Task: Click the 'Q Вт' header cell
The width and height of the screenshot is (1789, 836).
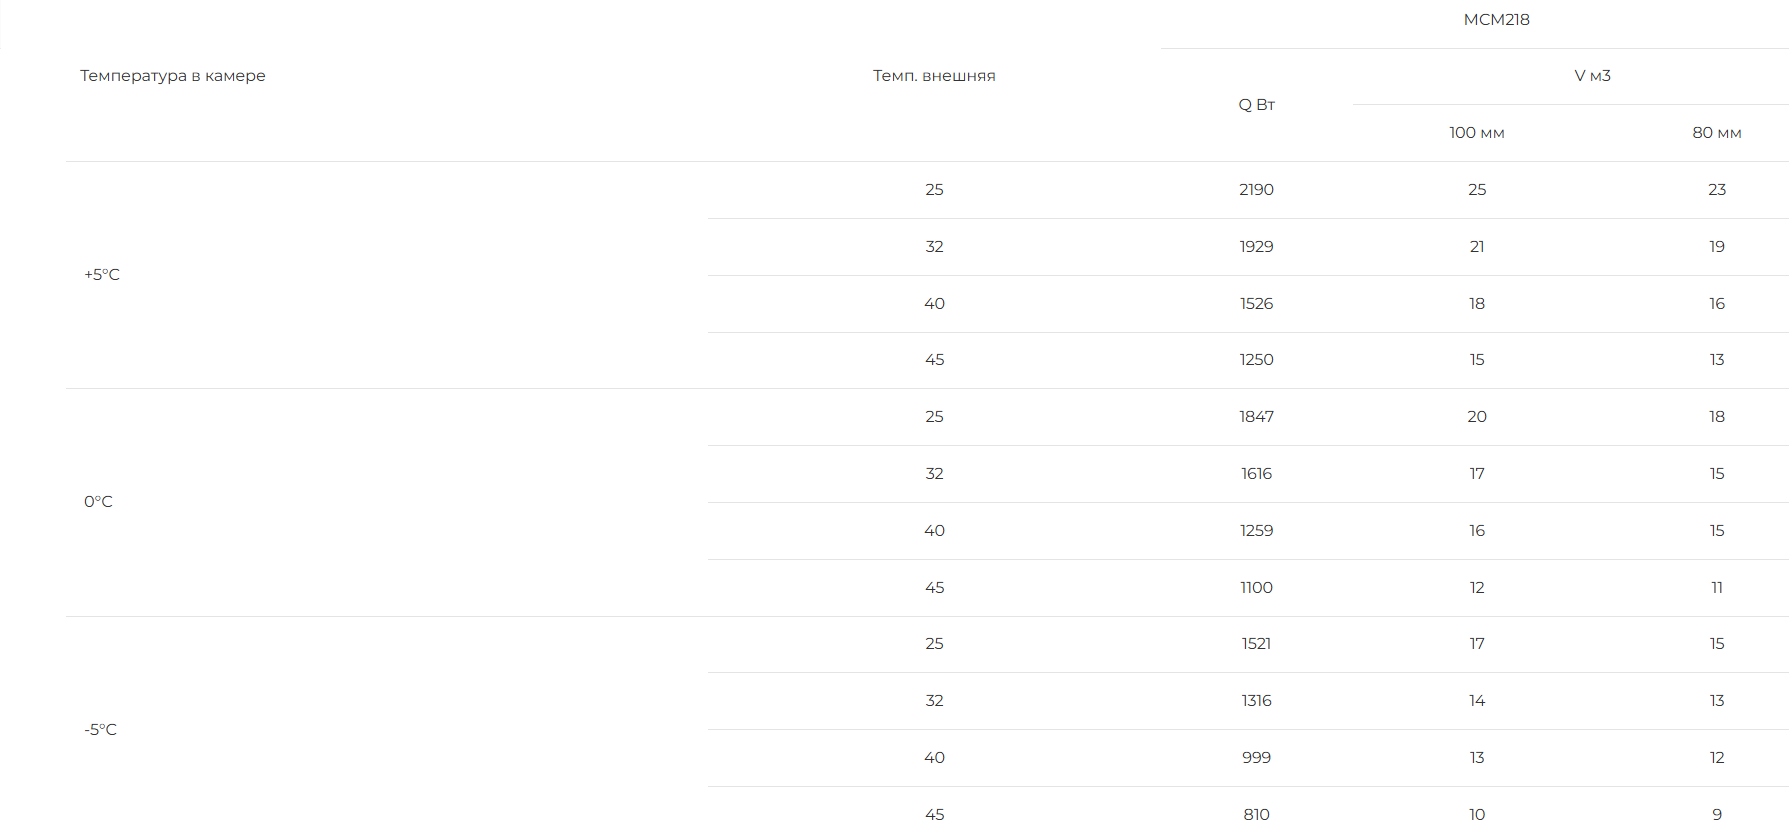Action: tap(1256, 105)
